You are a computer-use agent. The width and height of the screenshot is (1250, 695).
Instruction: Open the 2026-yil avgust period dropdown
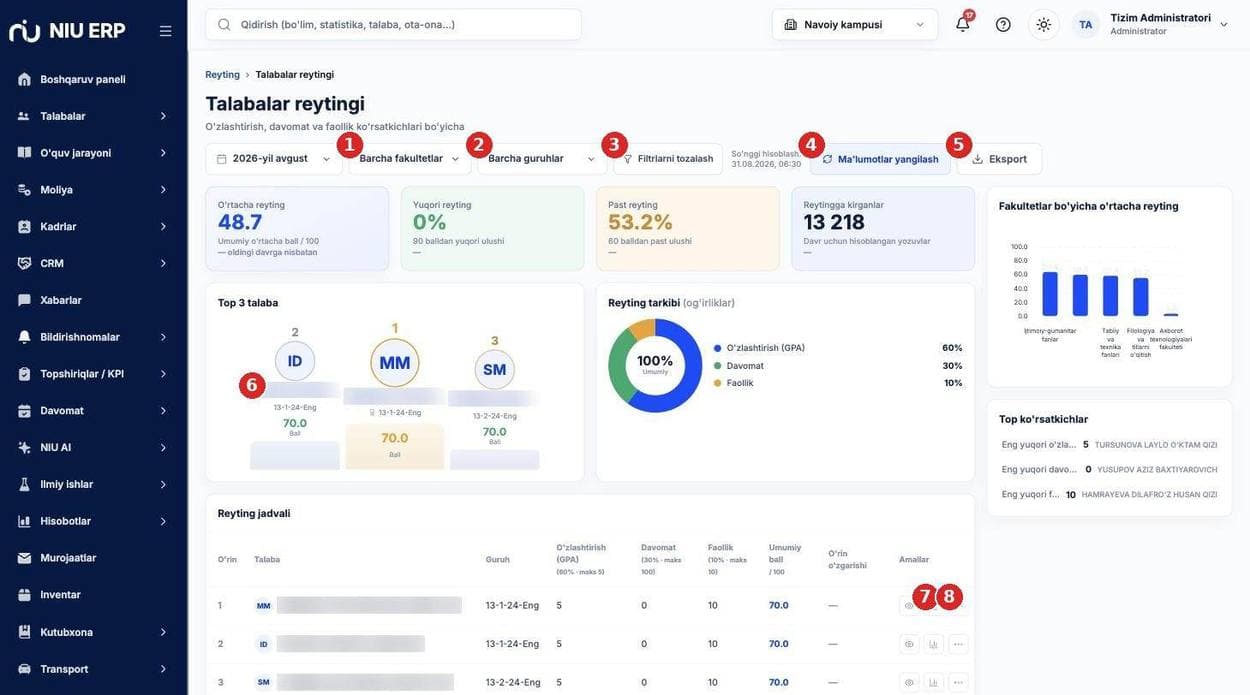click(x=273, y=159)
